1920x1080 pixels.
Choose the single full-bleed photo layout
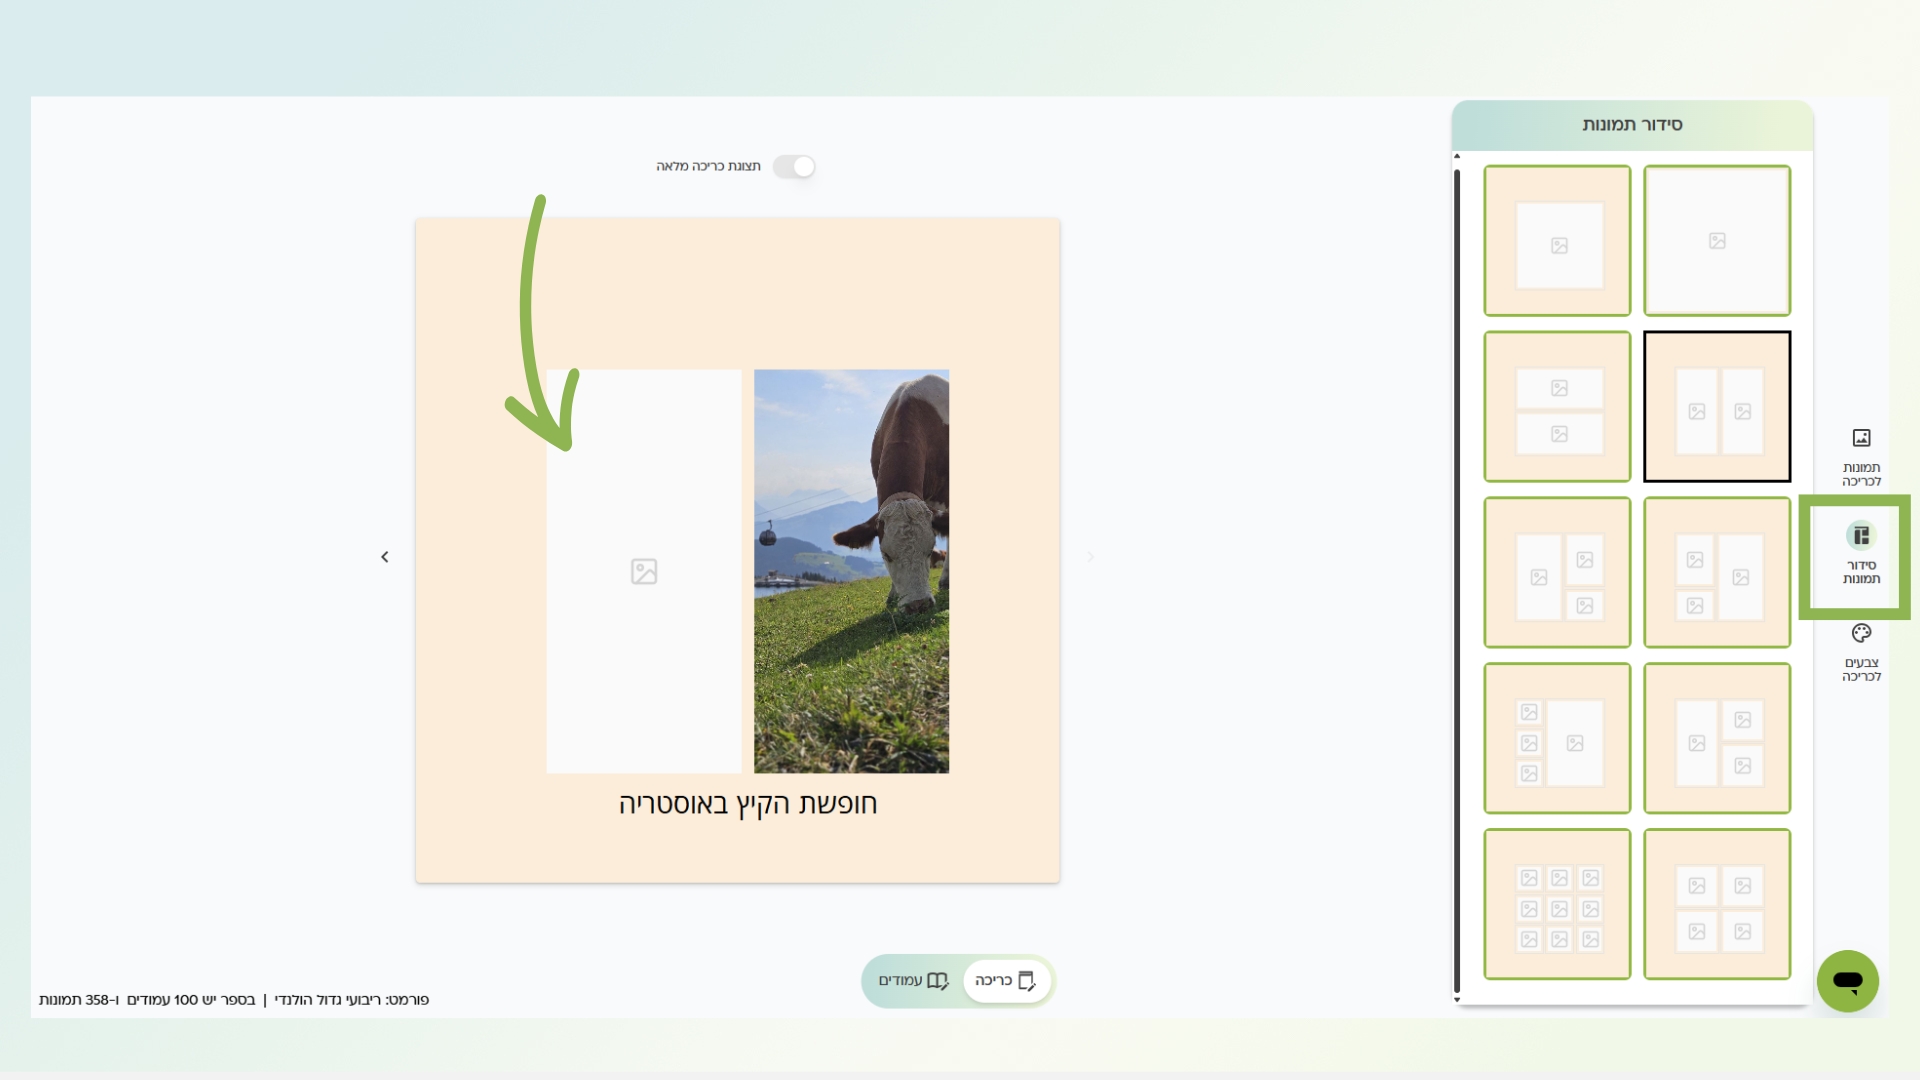point(1716,241)
